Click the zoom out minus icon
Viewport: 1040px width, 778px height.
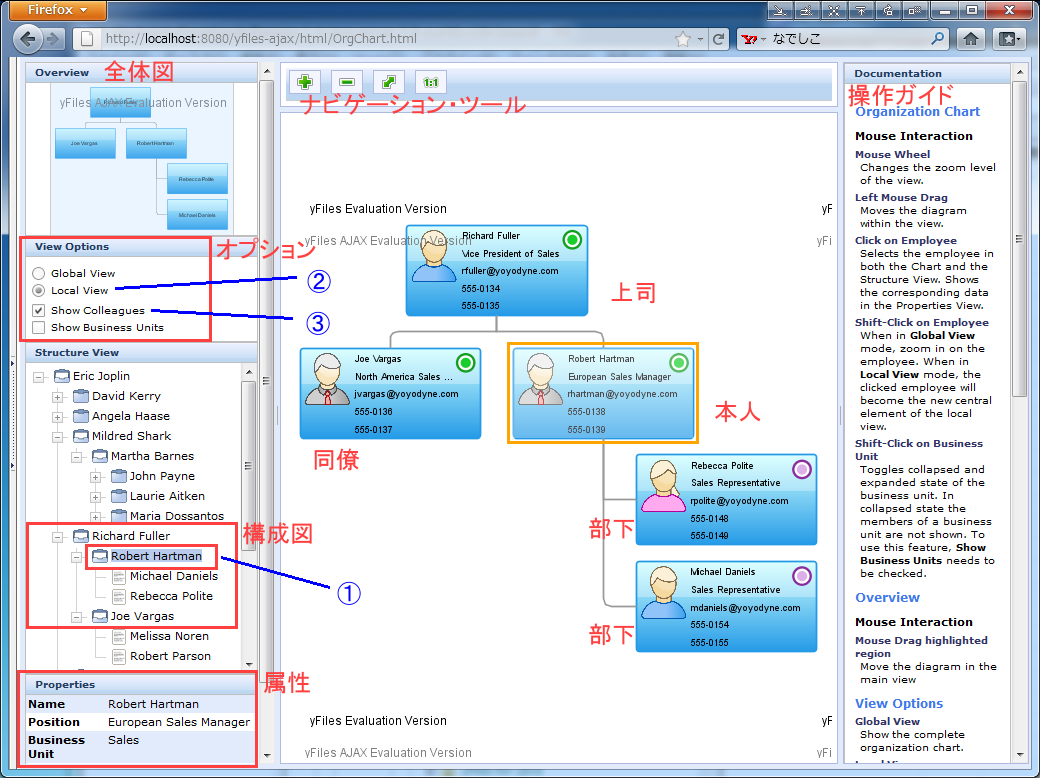point(347,82)
